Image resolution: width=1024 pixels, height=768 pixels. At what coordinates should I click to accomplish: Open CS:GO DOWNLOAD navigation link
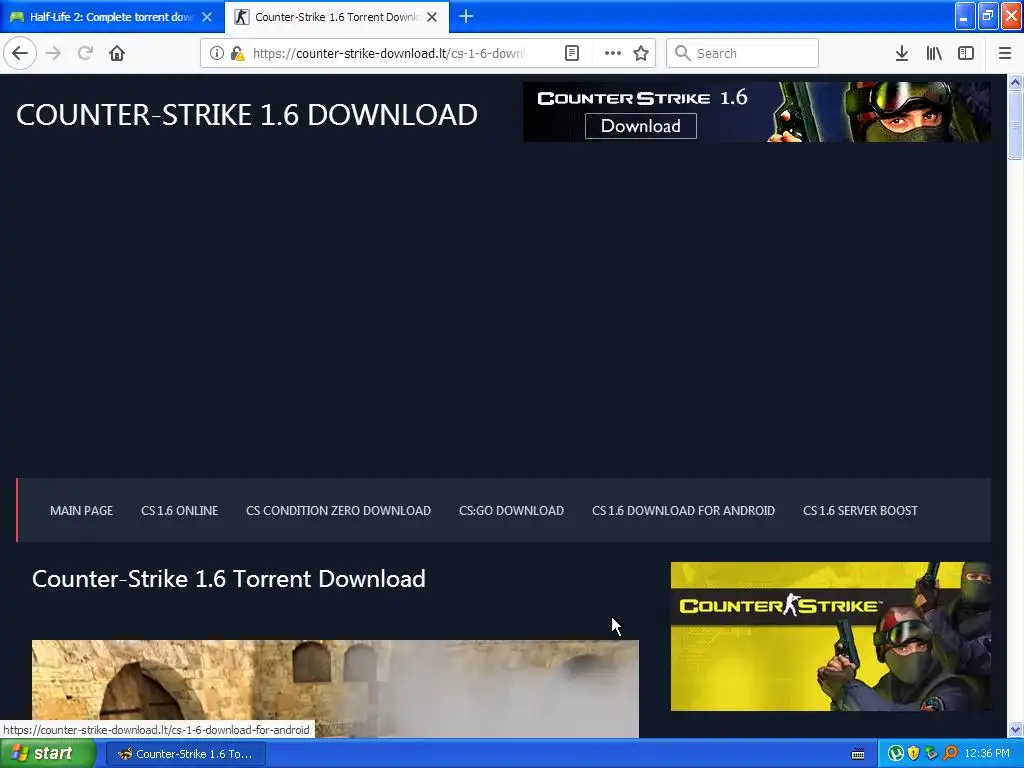511,511
